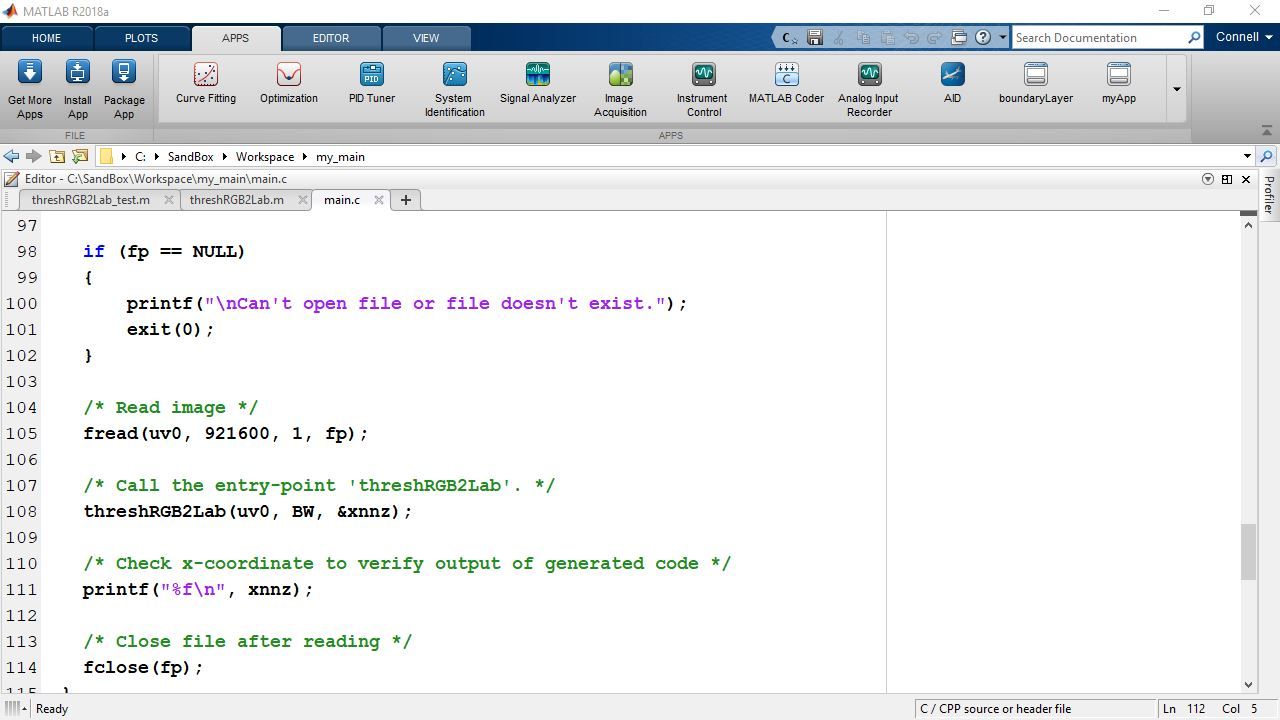Open the custom boundaryLayer app
Image resolution: width=1280 pixels, height=720 pixels.
point(1035,85)
